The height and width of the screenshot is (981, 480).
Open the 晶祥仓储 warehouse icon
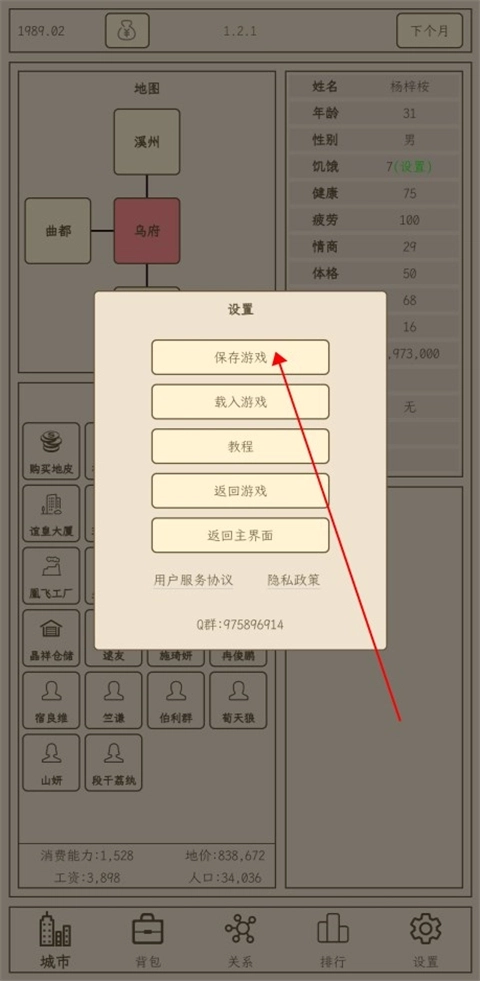click(51, 638)
